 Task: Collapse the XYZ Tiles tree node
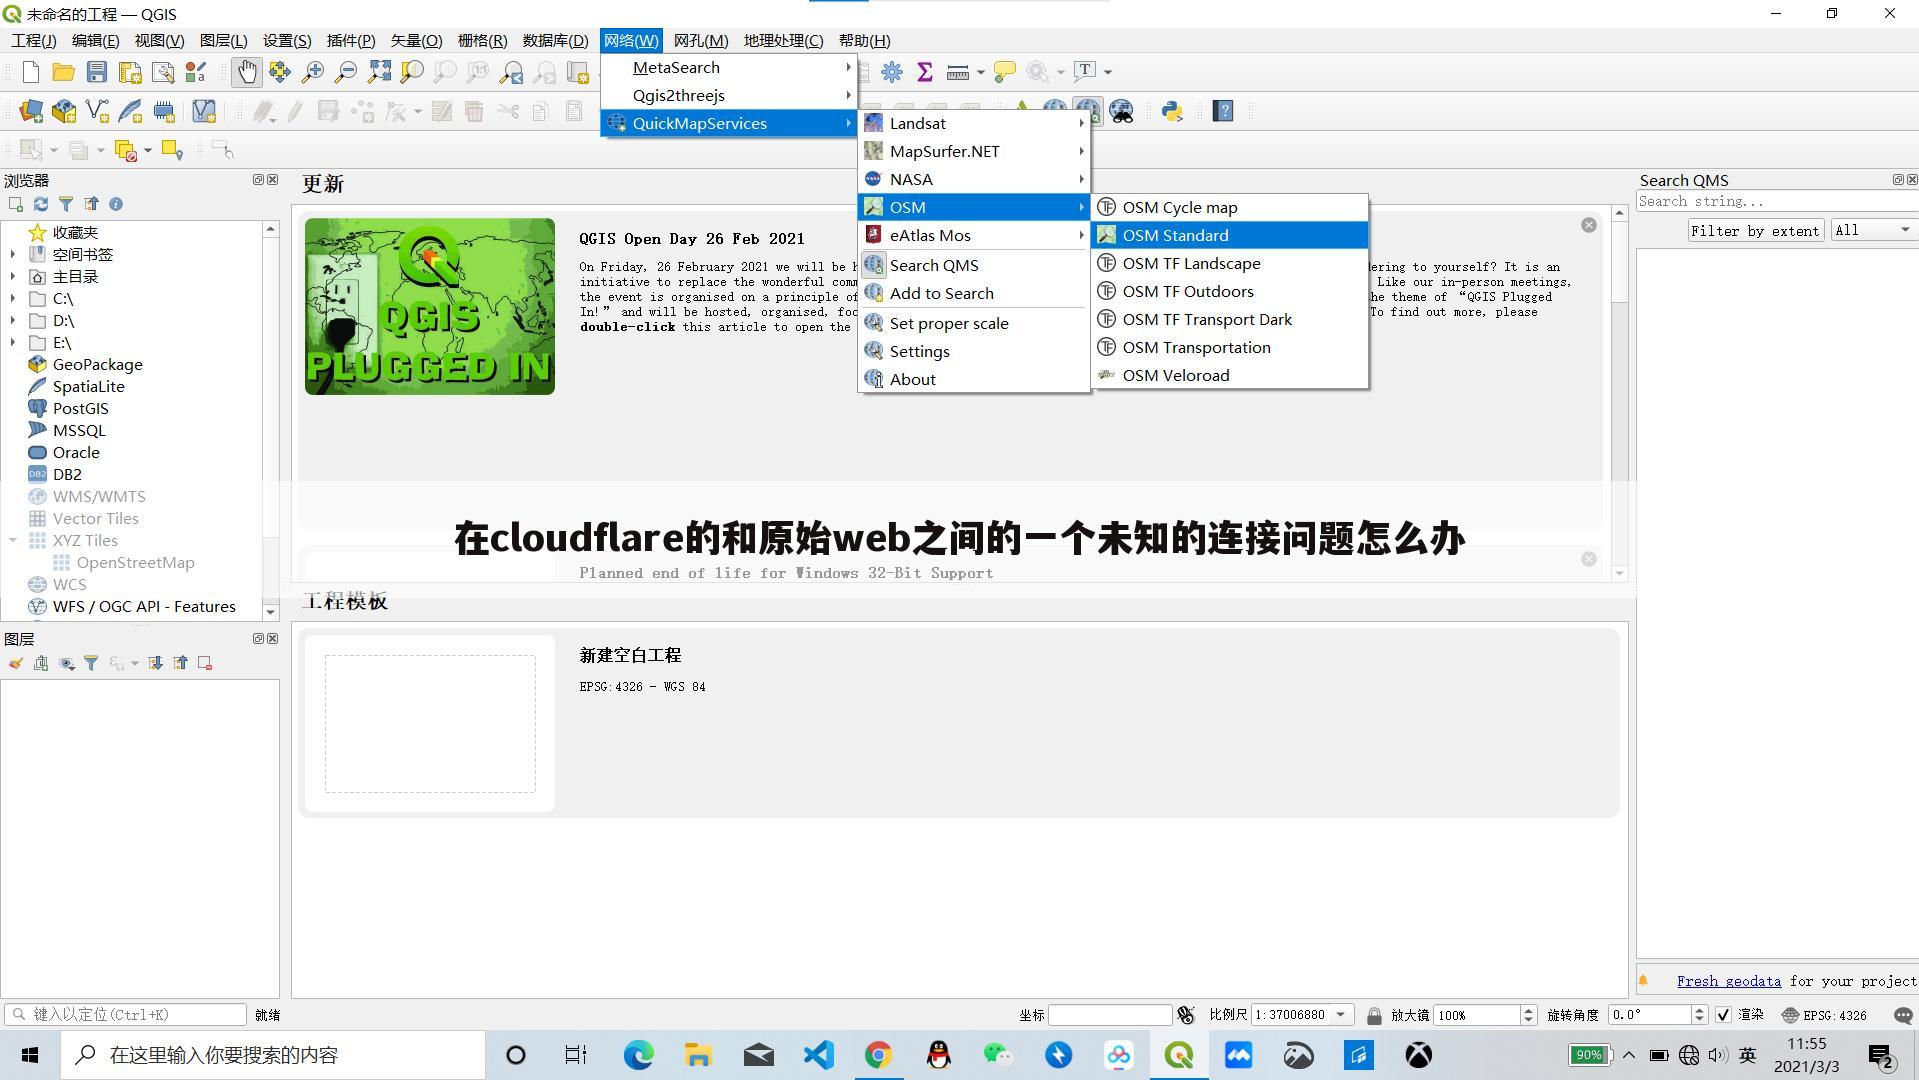coord(12,541)
